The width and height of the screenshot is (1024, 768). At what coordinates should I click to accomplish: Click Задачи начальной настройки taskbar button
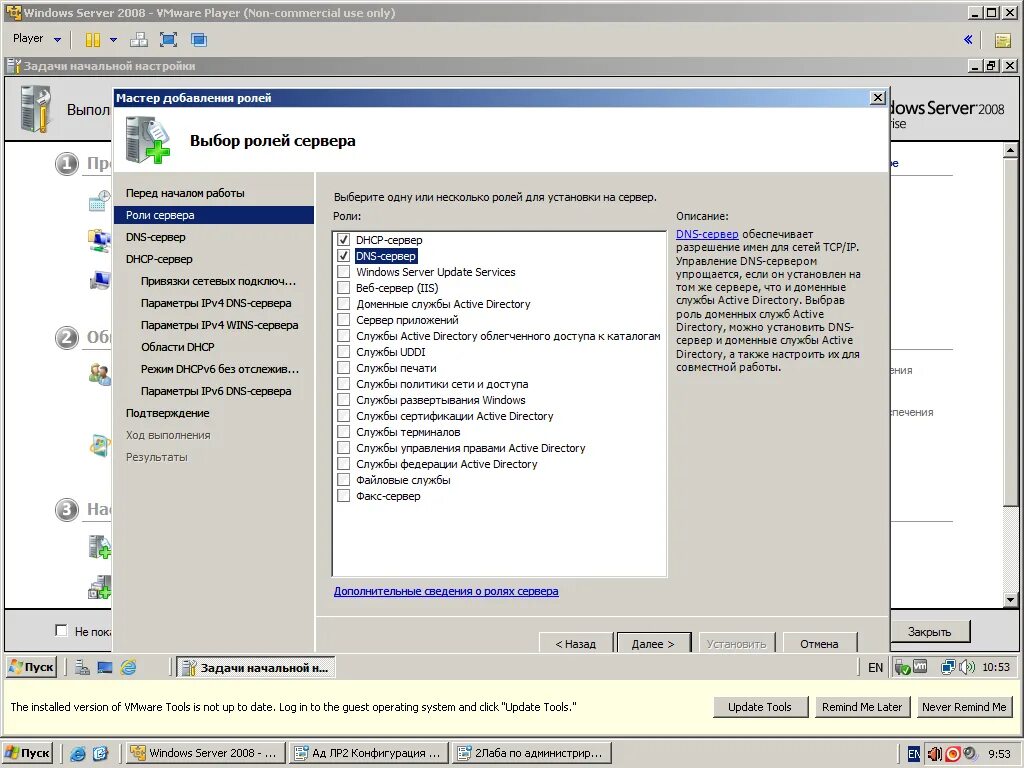[256, 667]
